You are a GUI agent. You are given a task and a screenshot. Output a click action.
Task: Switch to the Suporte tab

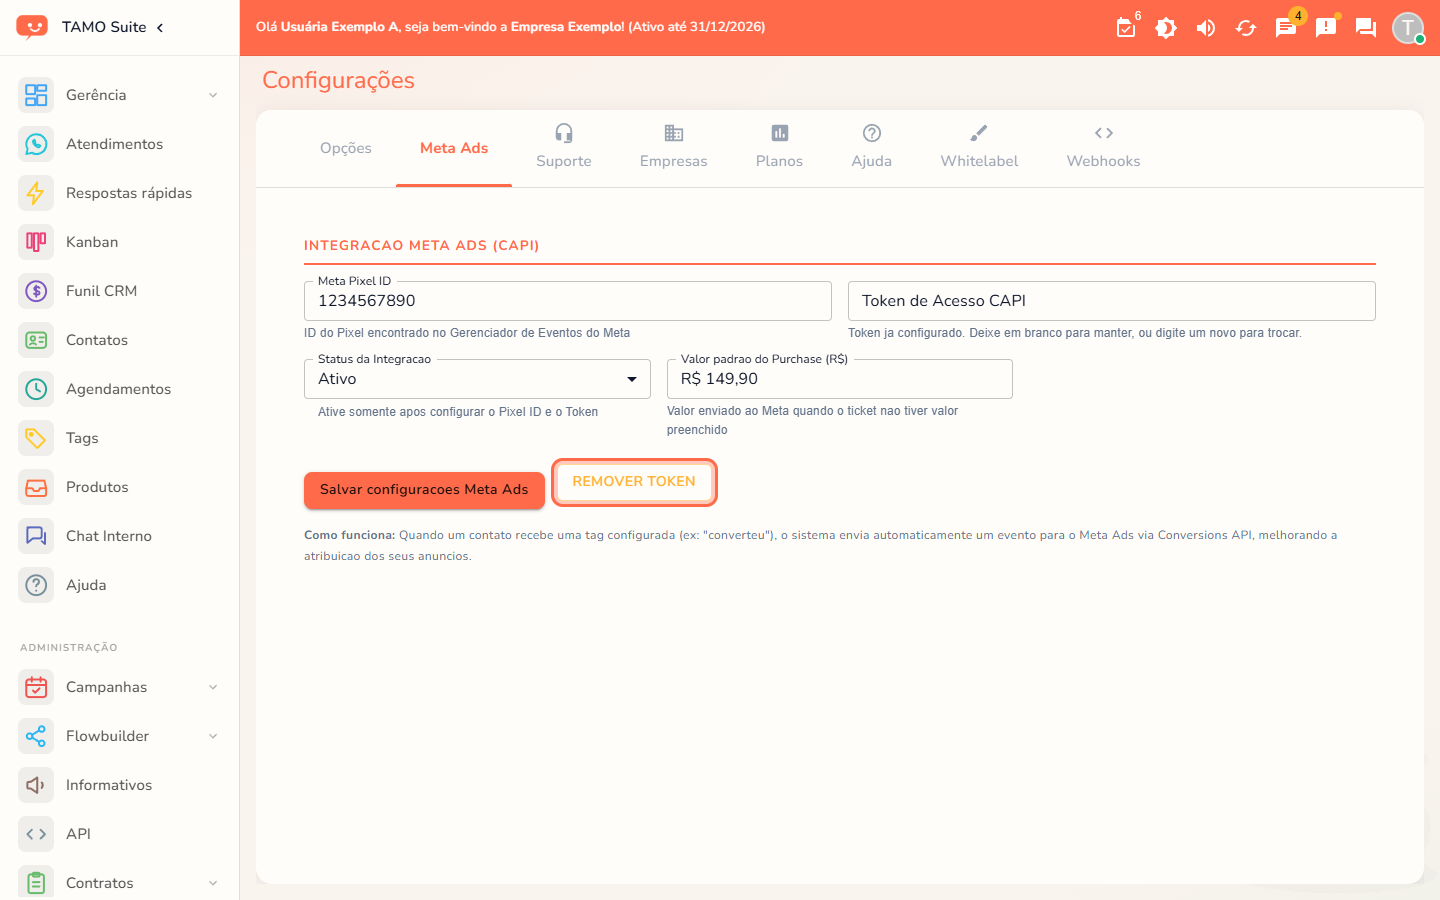[564, 148]
